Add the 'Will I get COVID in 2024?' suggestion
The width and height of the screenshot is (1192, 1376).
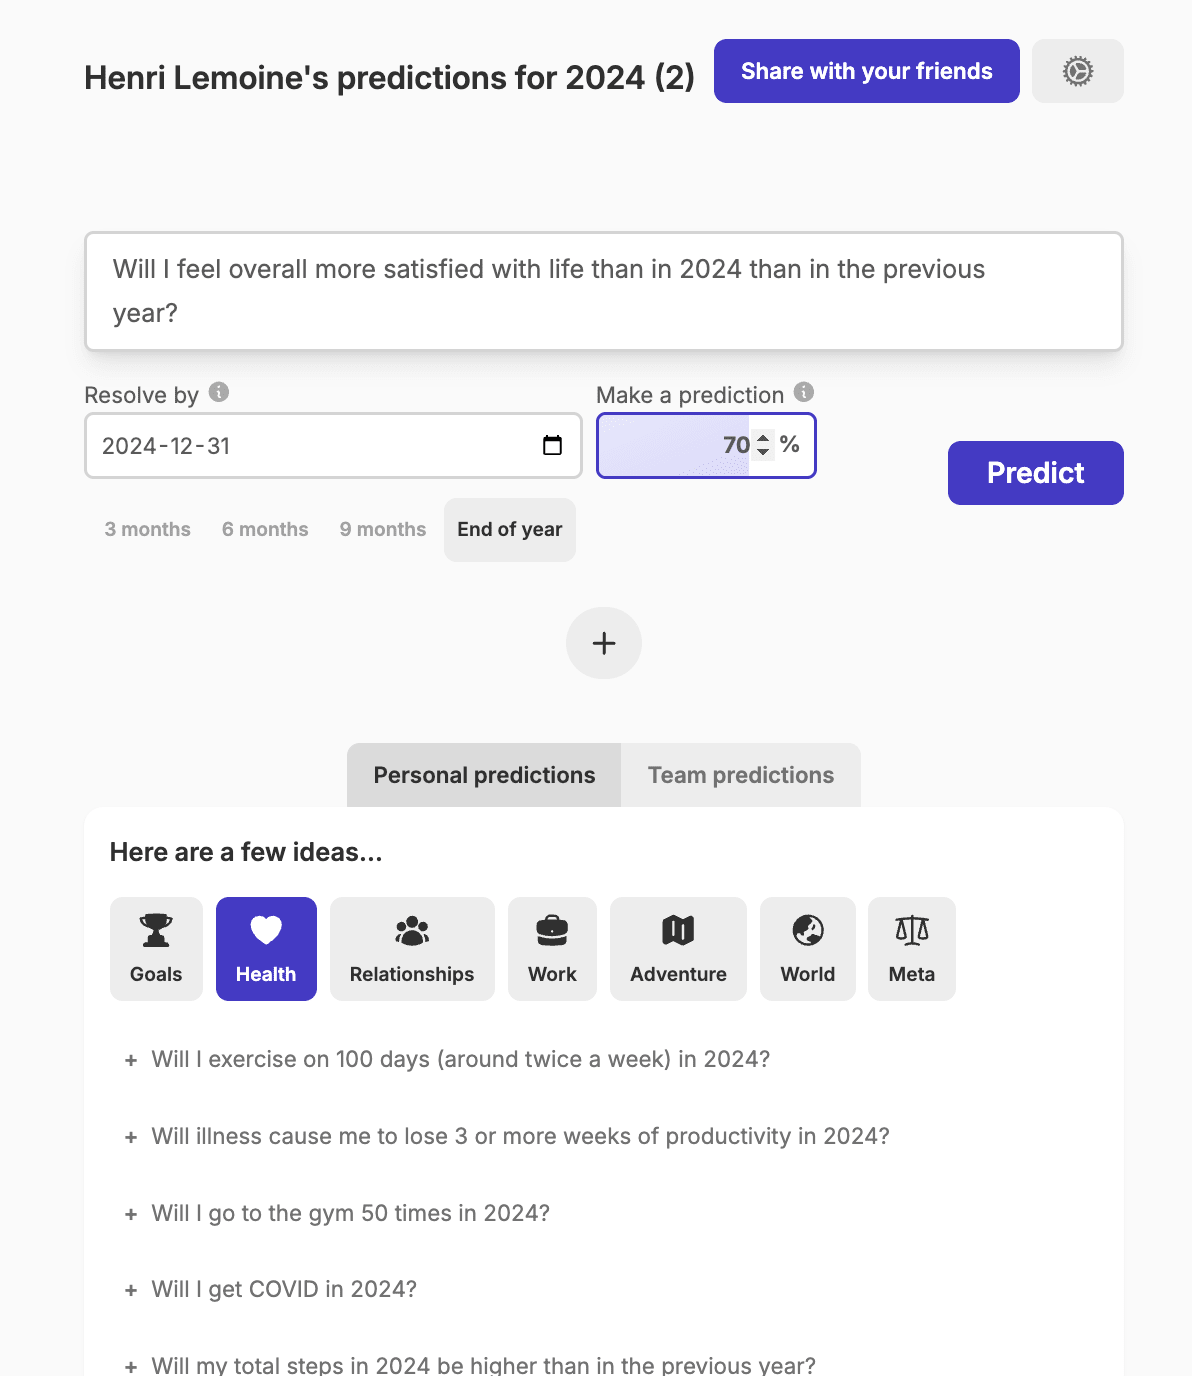[283, 1289]
